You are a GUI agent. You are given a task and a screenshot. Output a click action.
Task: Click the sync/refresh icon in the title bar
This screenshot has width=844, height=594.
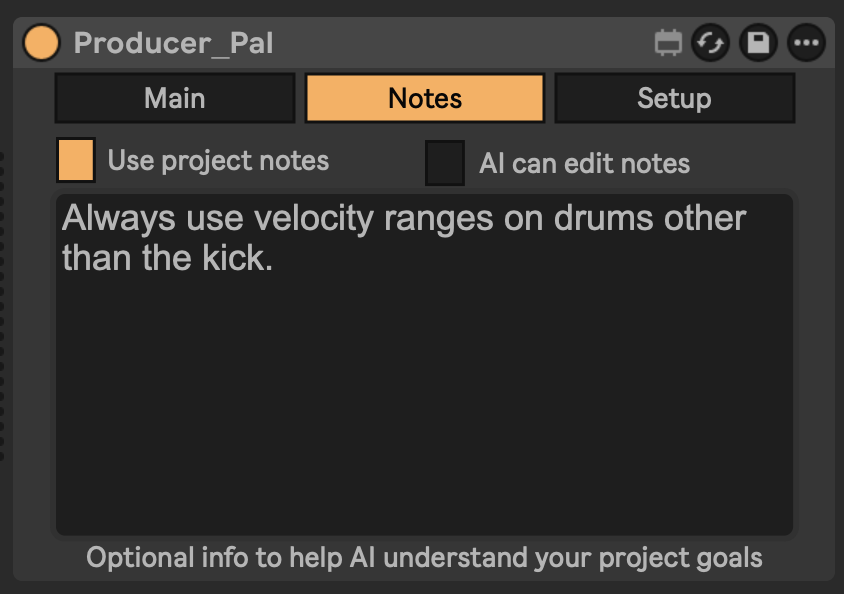click(711, 43)
